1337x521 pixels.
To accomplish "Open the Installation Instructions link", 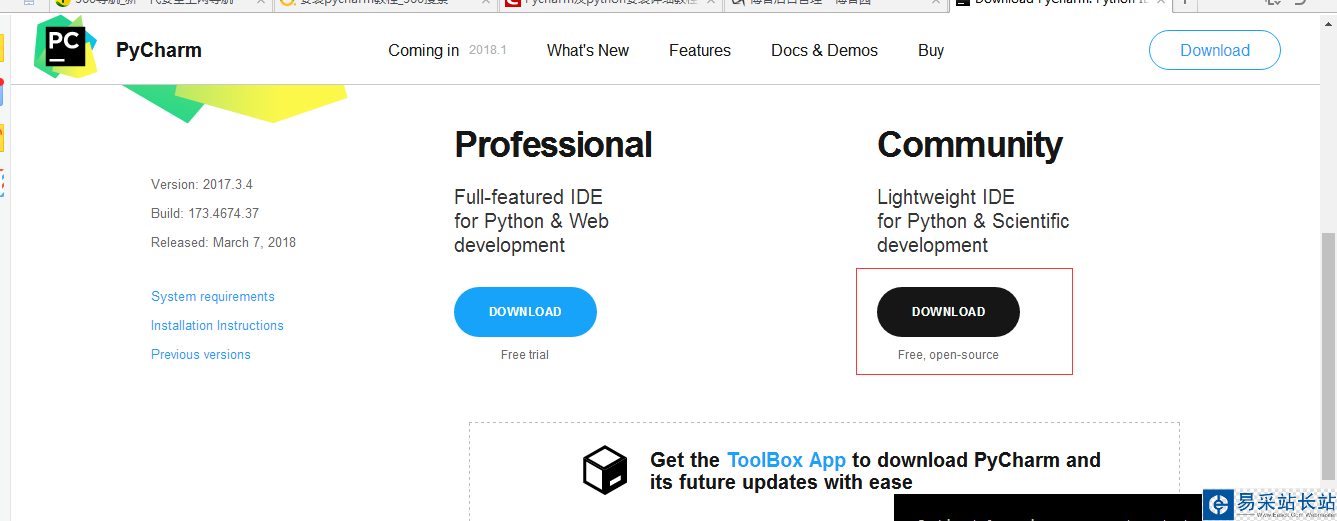I will pos(217,326).
